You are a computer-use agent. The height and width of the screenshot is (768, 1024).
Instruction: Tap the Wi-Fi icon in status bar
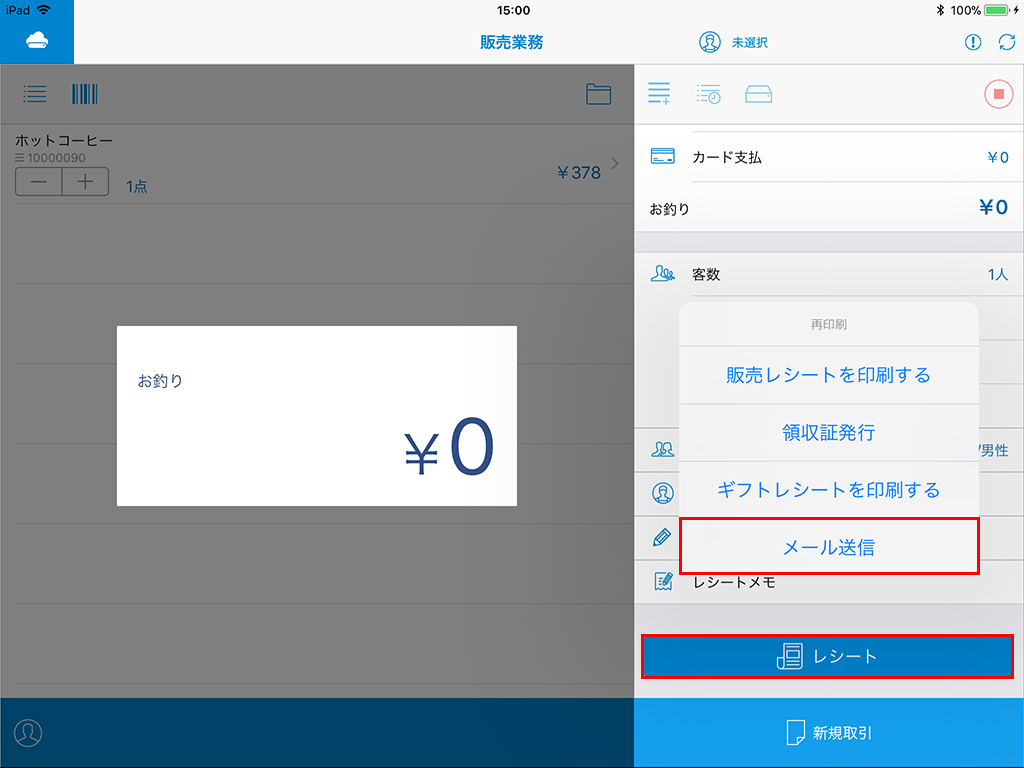44,10
